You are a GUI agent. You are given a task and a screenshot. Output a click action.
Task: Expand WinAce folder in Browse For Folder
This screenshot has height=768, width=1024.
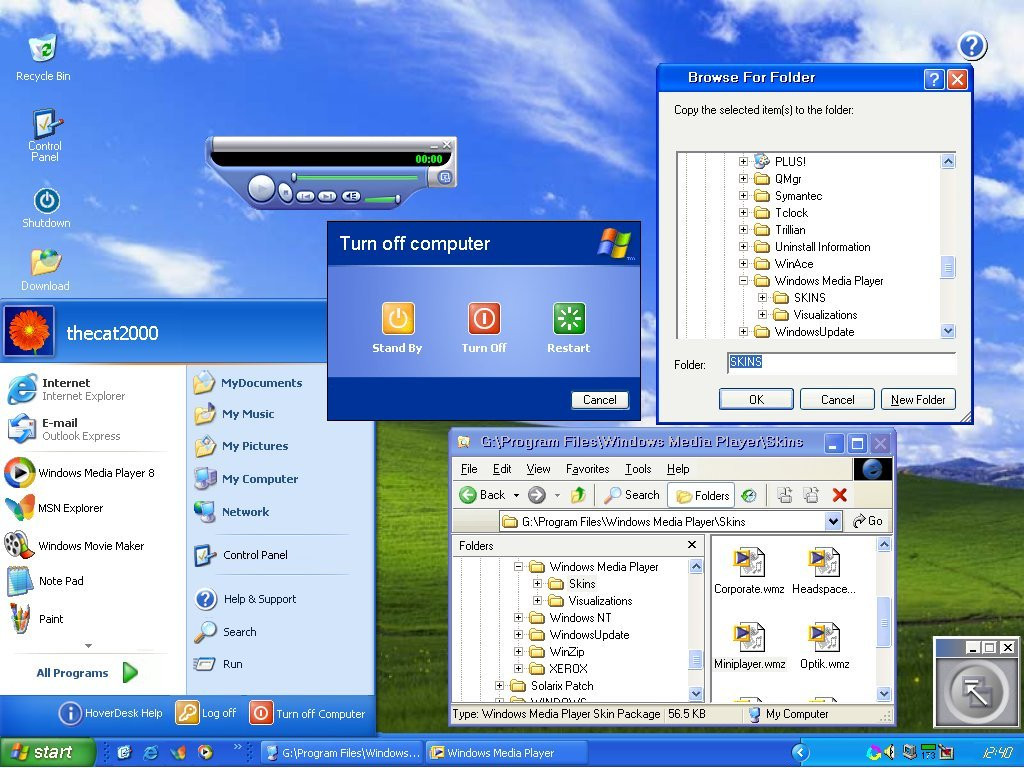coord(743,263)
